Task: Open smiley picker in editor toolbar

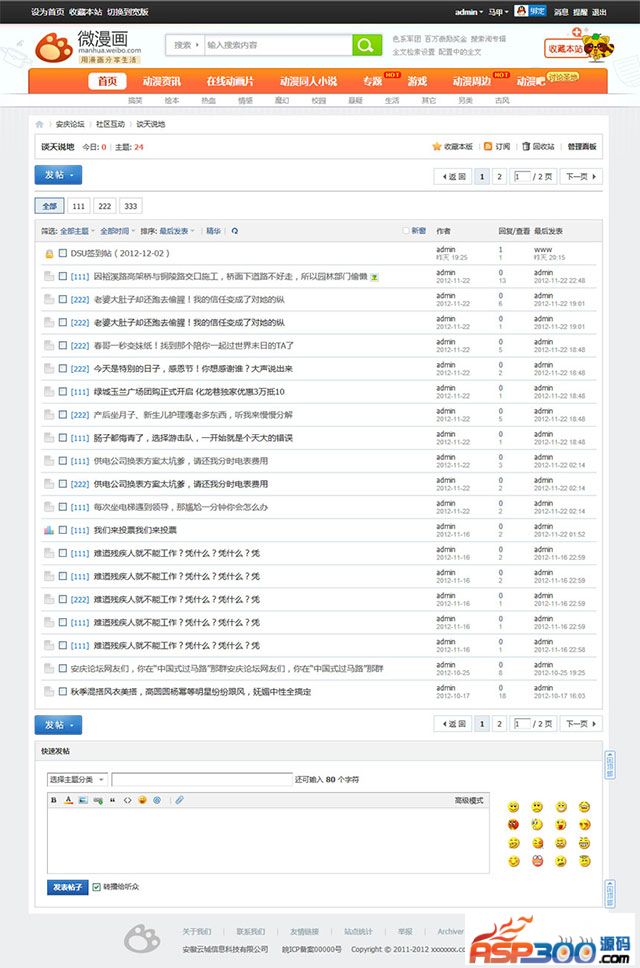Action: pyautogui.click(x=143, y=800)
